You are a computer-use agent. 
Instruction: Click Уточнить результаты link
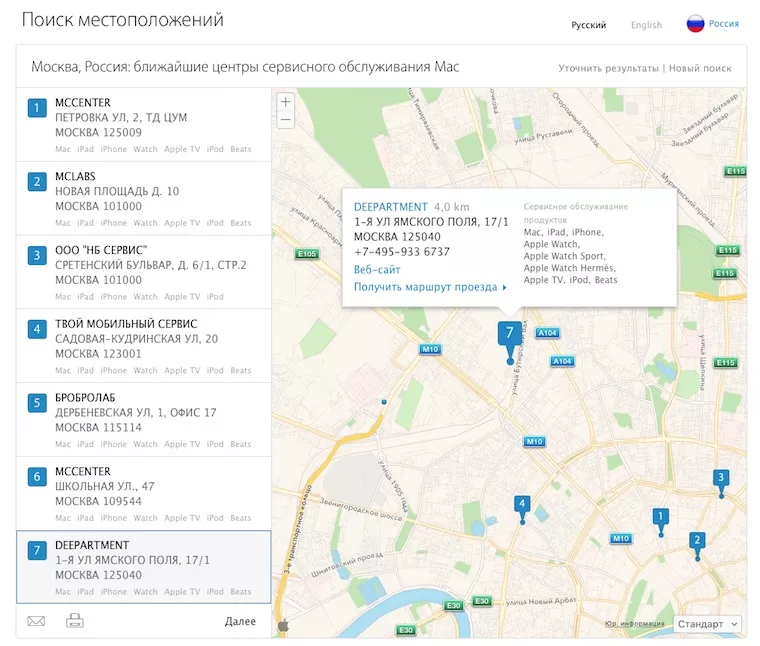point(607,68)
